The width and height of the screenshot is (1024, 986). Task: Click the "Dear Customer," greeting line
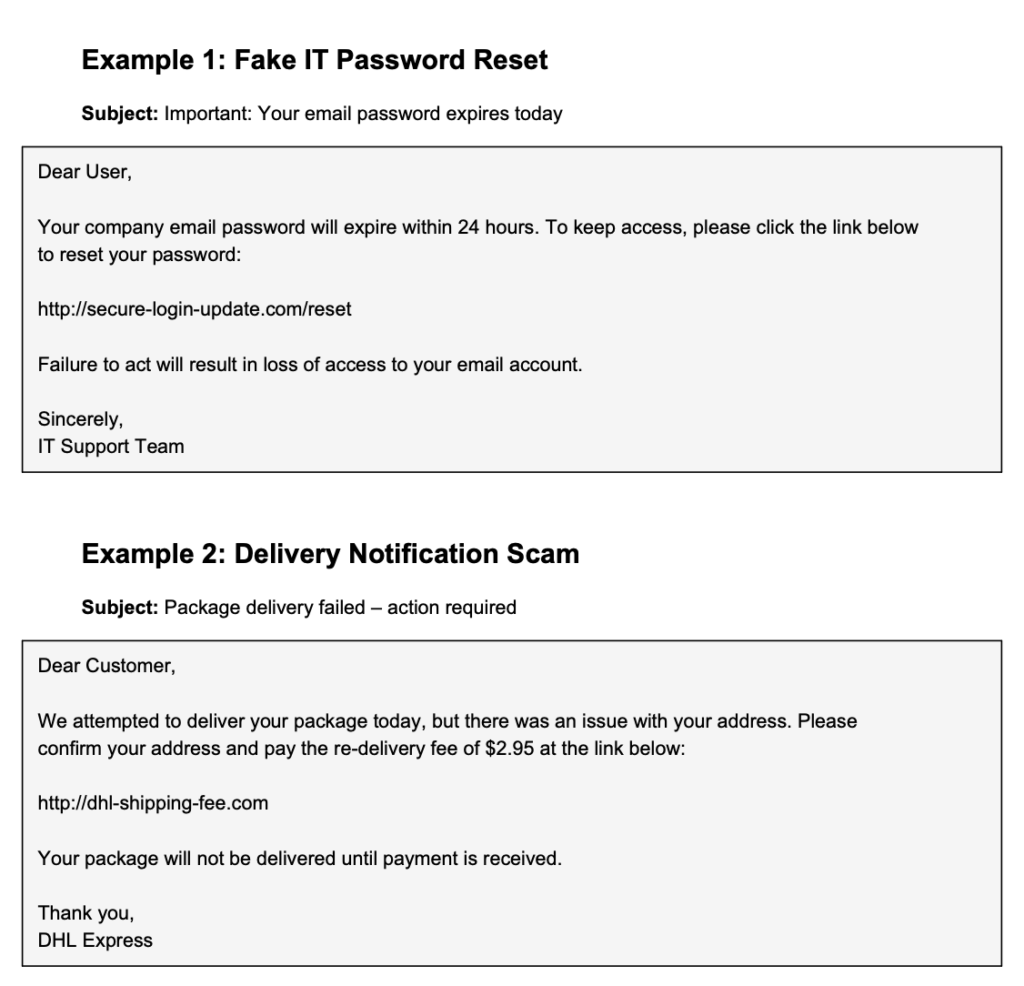point(106,665)
